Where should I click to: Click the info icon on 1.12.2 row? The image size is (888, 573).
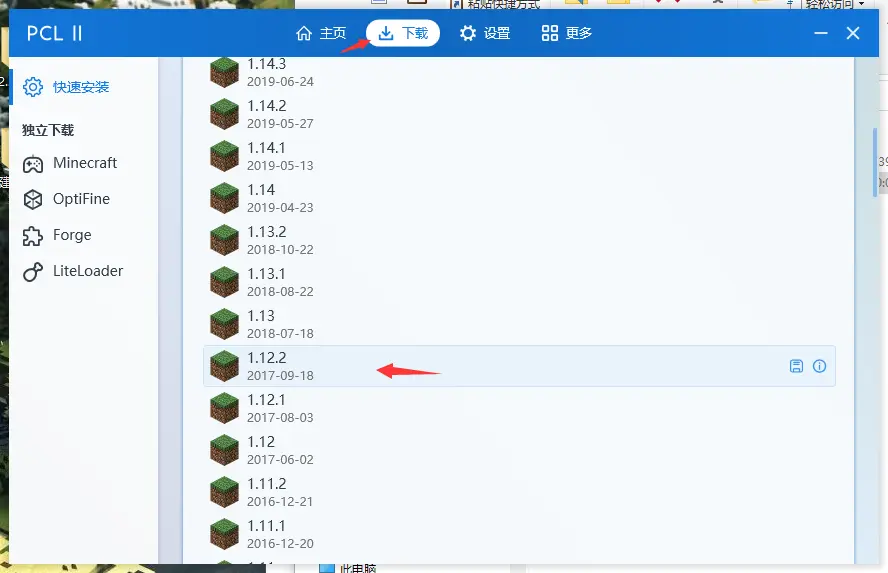tap(819, 366)
